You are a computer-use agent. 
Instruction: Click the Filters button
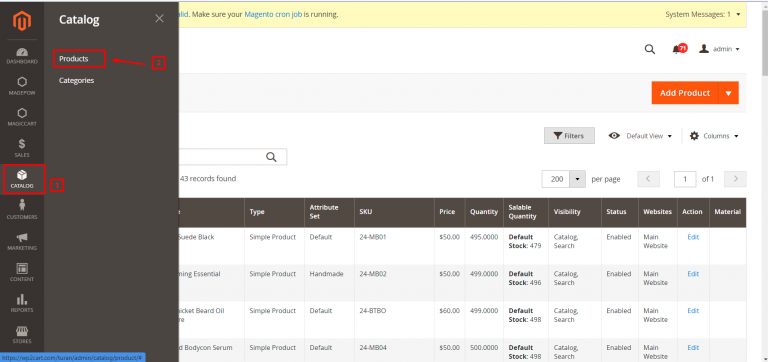click(x=569, y=136)
